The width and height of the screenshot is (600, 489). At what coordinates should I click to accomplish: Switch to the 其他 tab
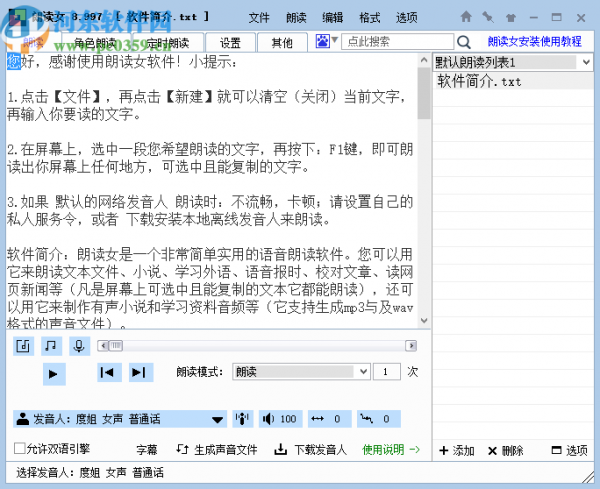pos(282,42)
